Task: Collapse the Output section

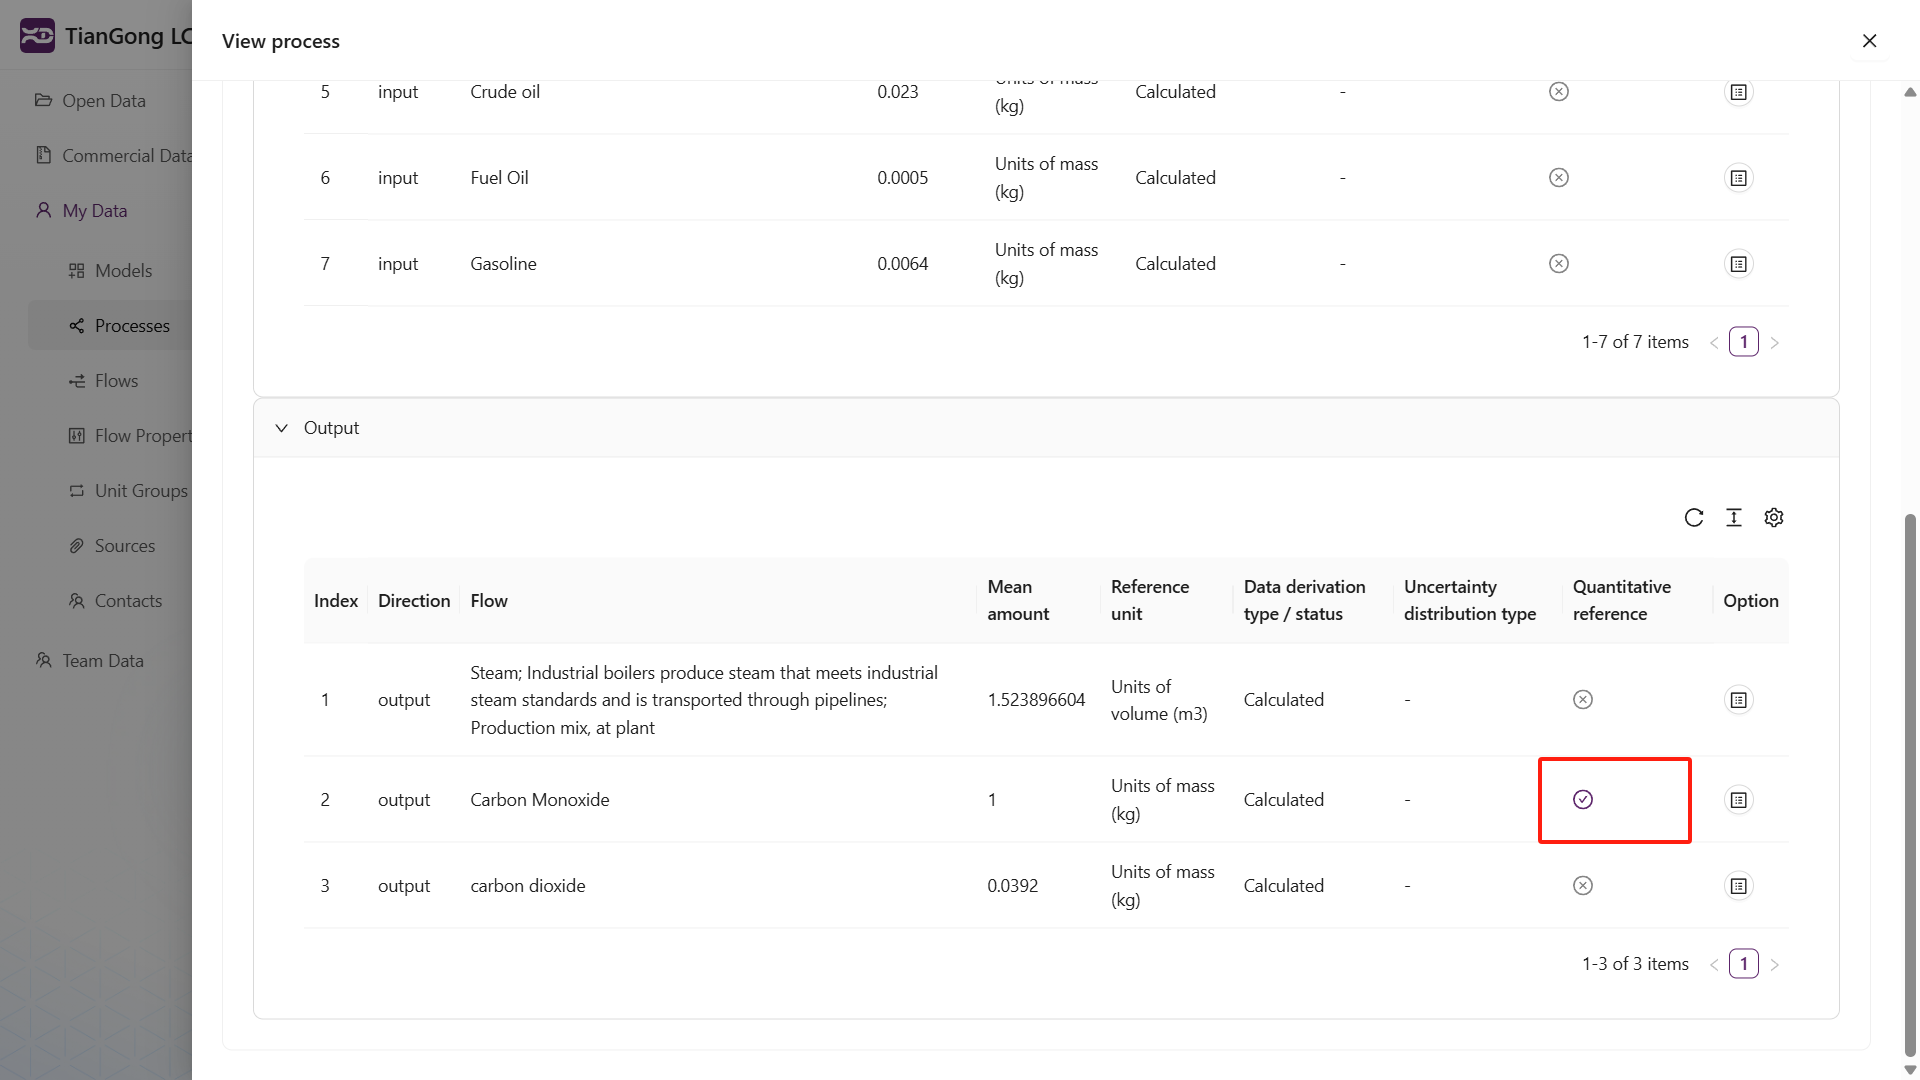Action: (282, 428)
